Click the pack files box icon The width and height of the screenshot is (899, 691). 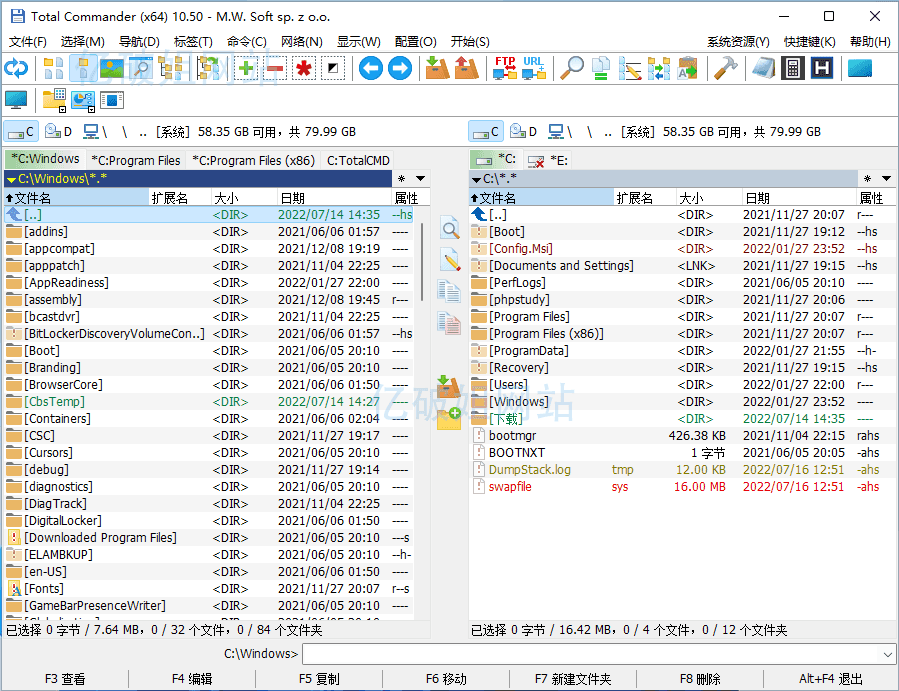[438, 69]
